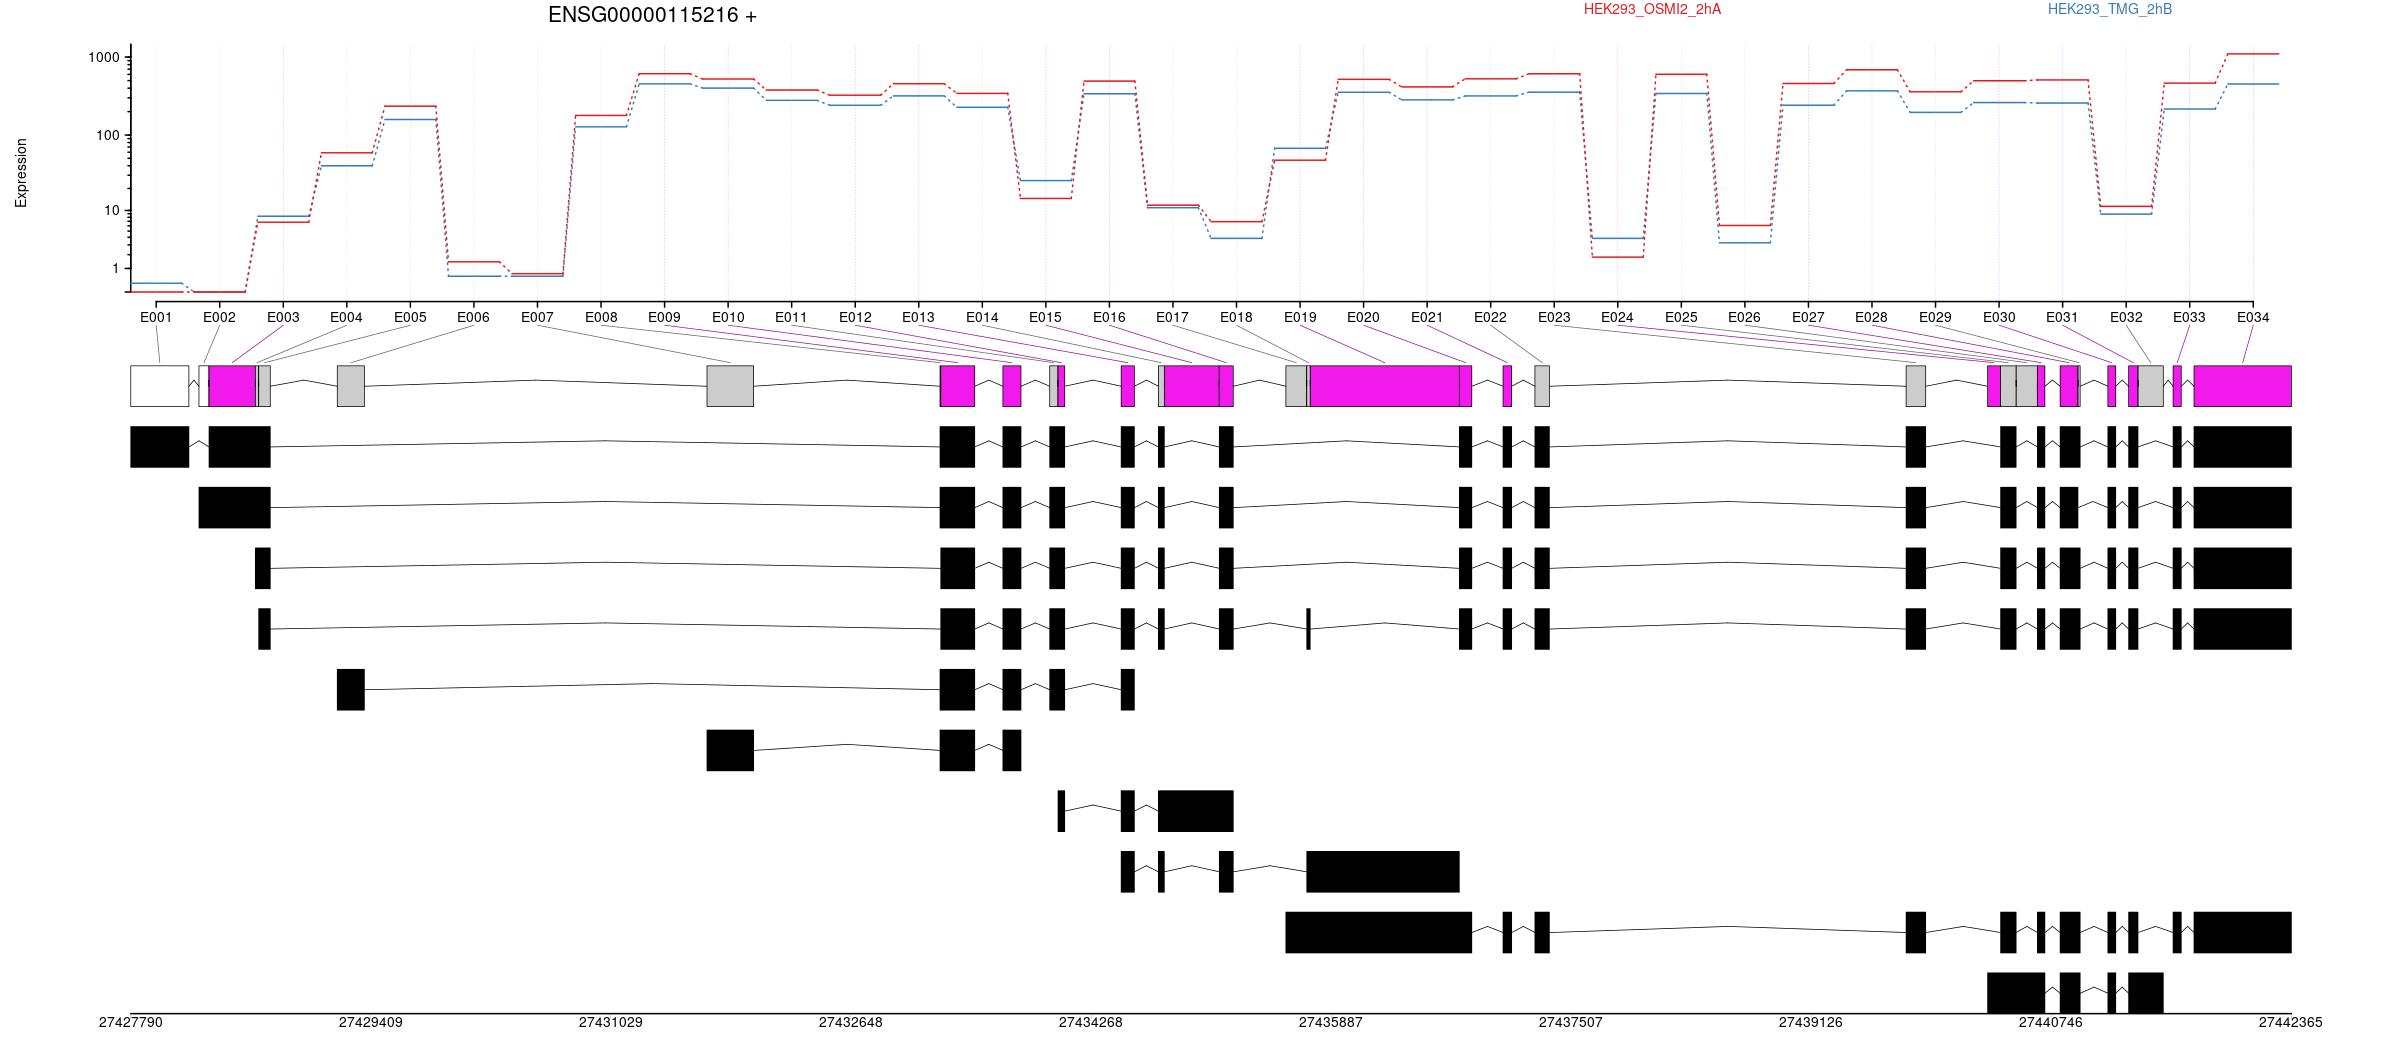Click exon label E020
This screenshot has width=2400, height=1040.
pos(1363,317)
